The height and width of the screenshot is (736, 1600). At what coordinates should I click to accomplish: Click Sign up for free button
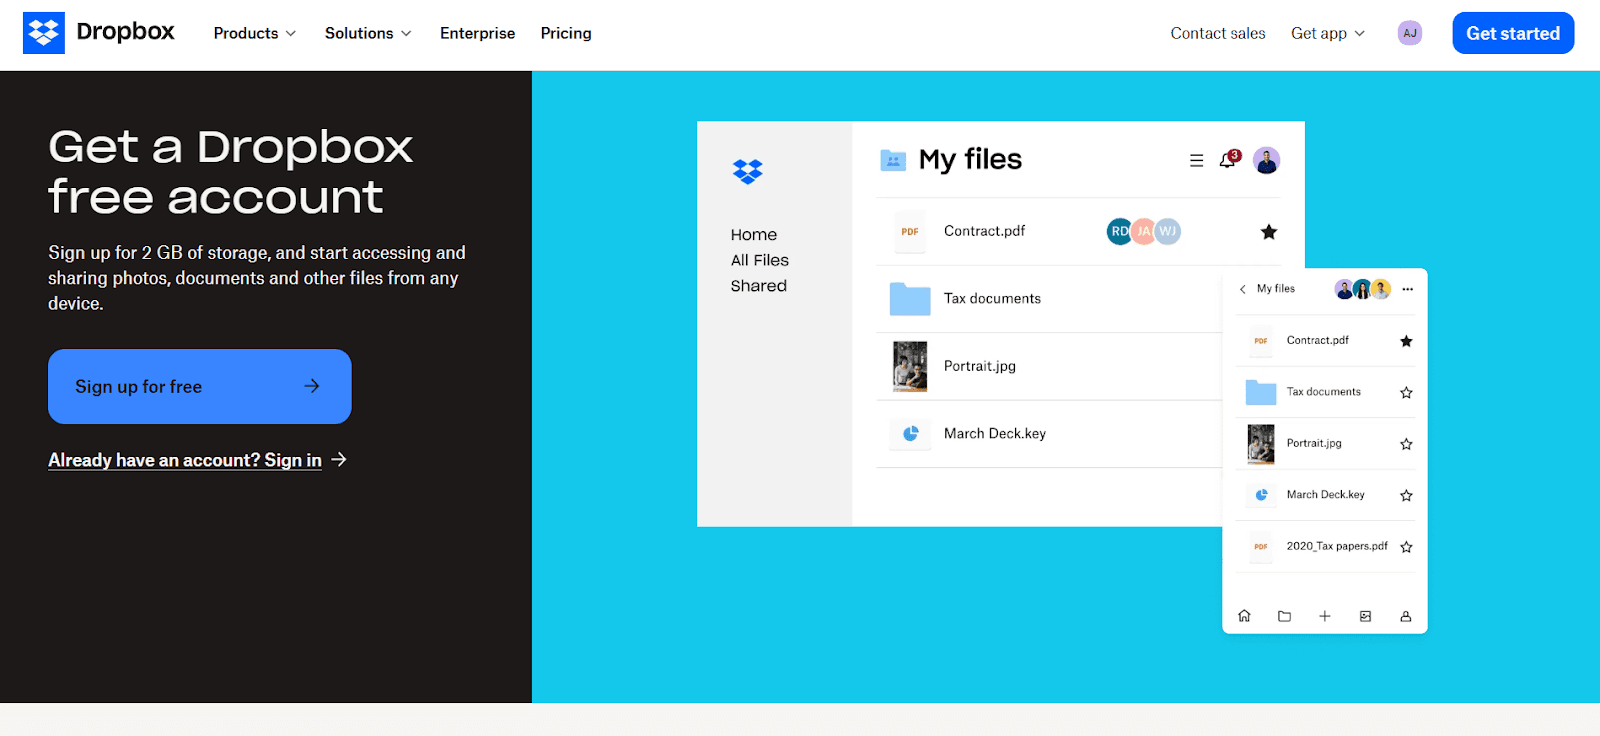[x=200, y=386]
